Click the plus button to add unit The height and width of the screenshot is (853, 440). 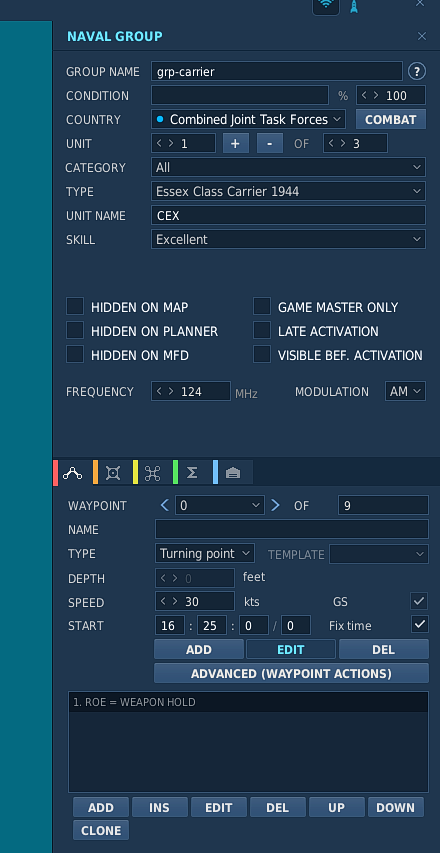click(x=236, y=143)
